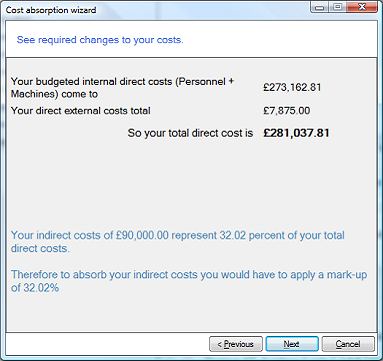The image size is (383, 361).
Task: Click the £90,000.00 indirect costs figure
Action: [142, 235]
